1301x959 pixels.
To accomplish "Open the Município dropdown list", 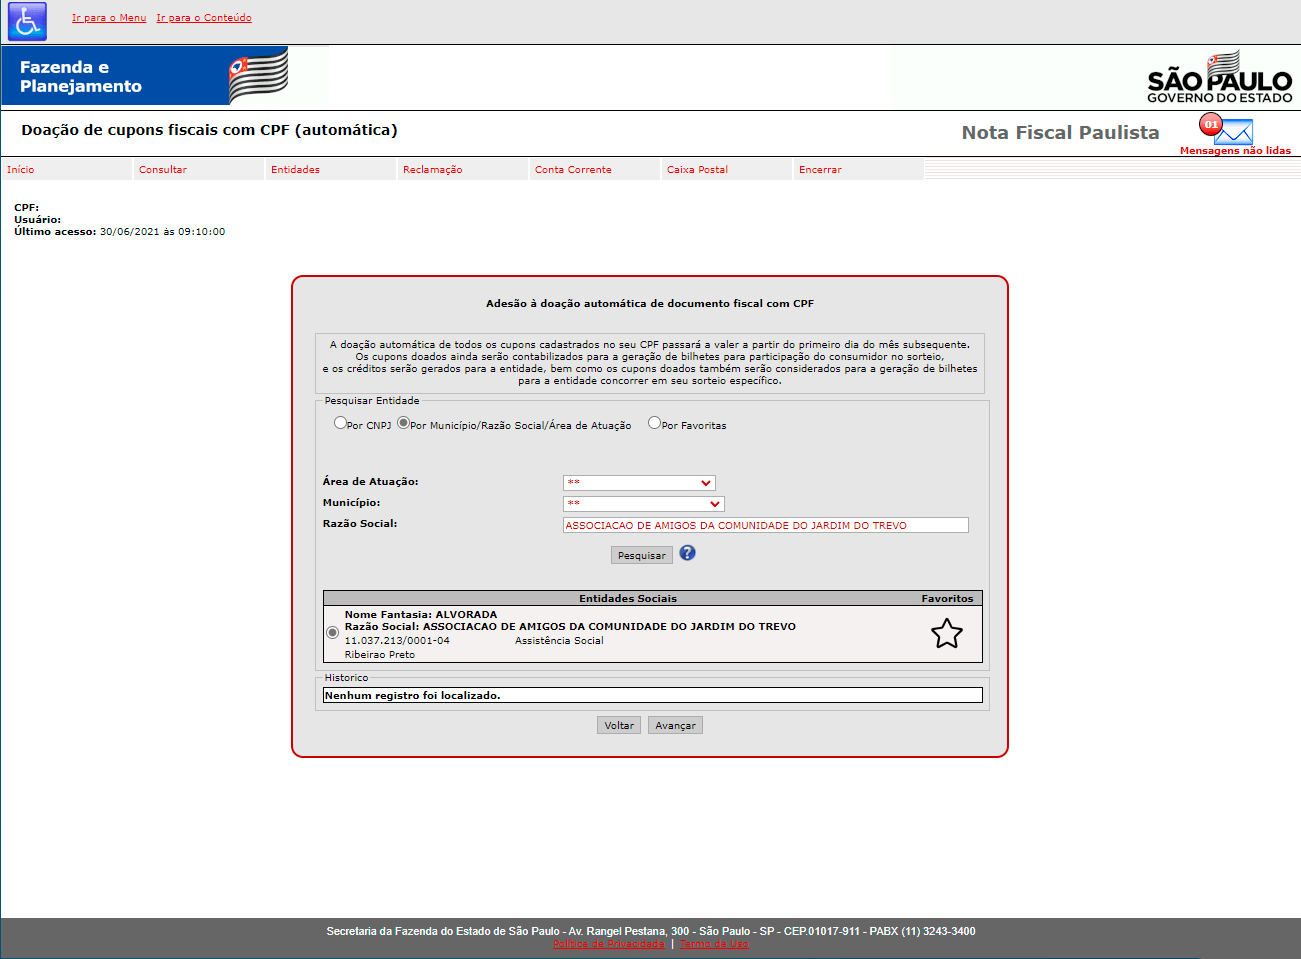I will click(643, 504).
